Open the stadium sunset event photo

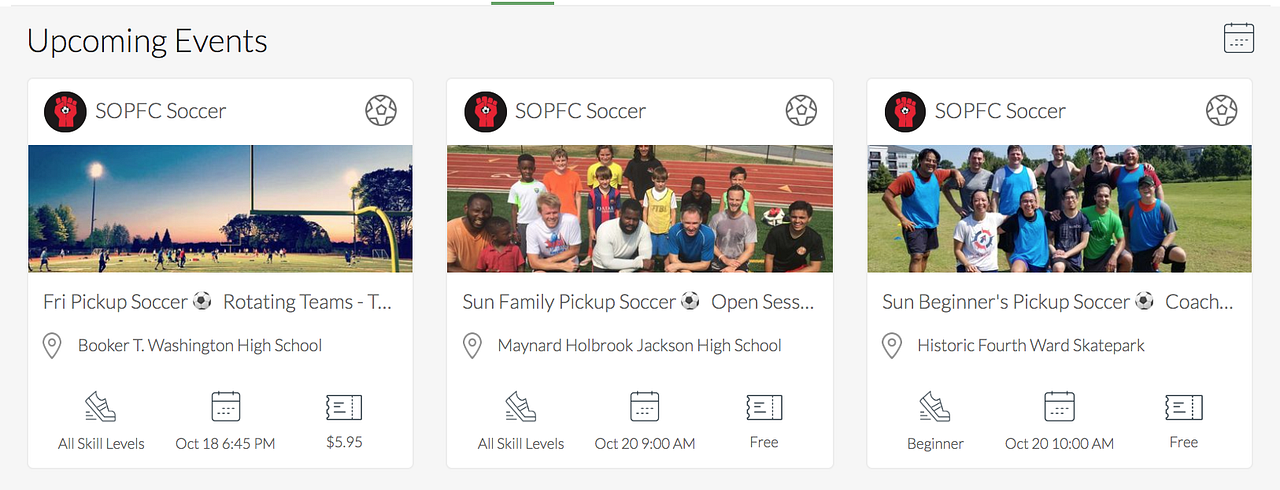point(220,208)
